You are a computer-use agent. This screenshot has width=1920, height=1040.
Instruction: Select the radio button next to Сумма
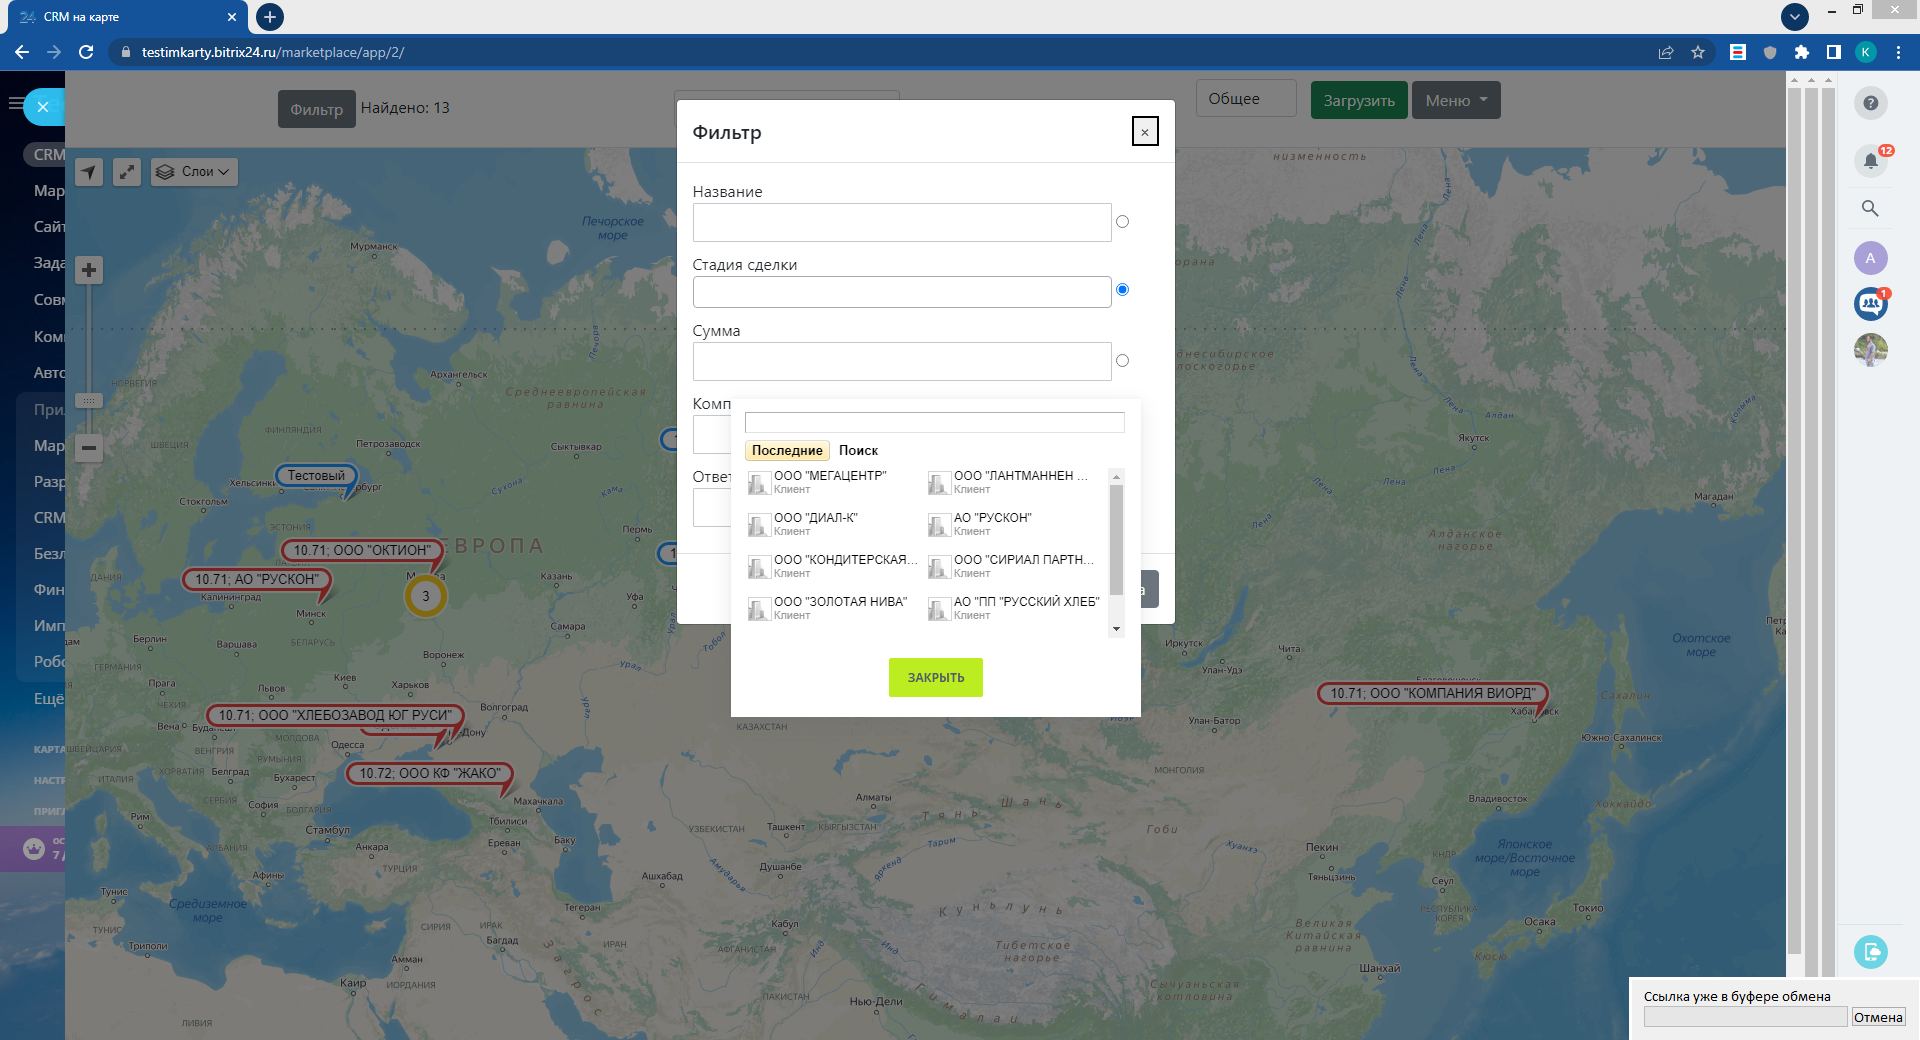click(1122, 361)
